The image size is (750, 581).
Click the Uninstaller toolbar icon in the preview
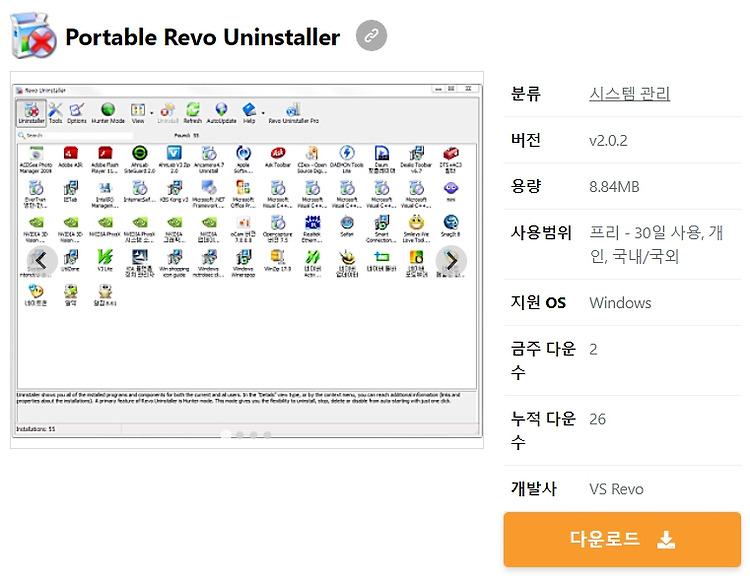coord(32,113)
